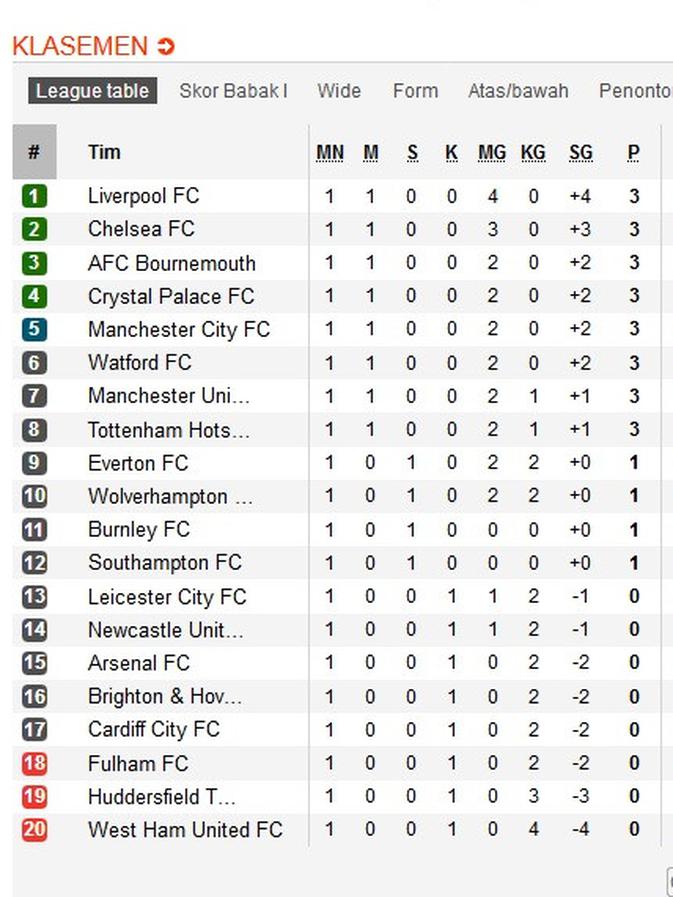Click the teal rank 5 badge
The height and width of the screenshot is (897, 673).
34,329
